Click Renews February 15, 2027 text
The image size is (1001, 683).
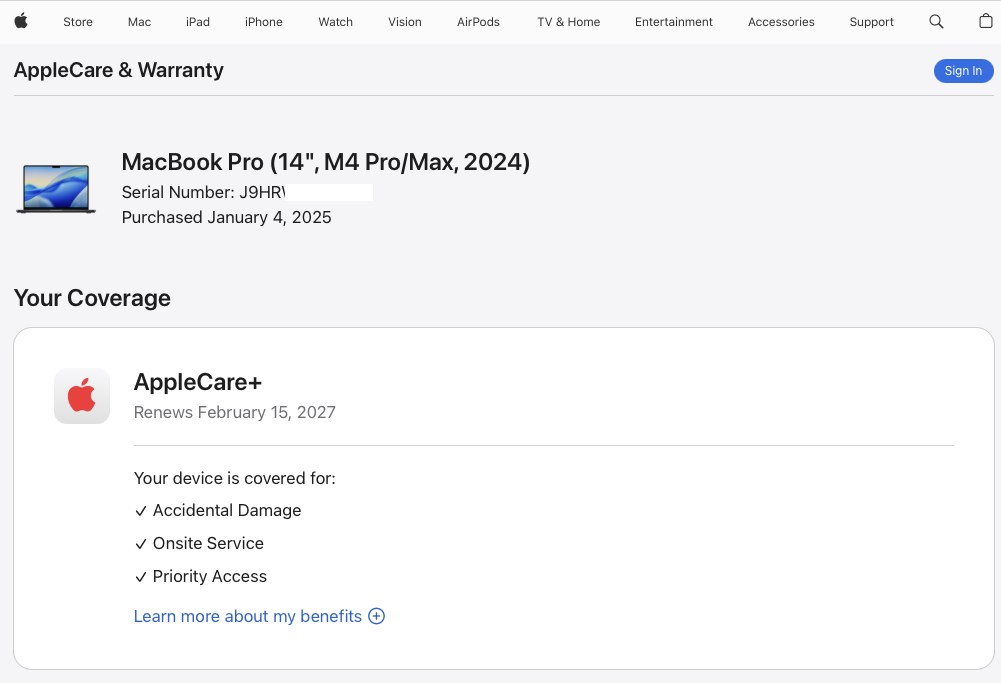(x=234, y=412)
